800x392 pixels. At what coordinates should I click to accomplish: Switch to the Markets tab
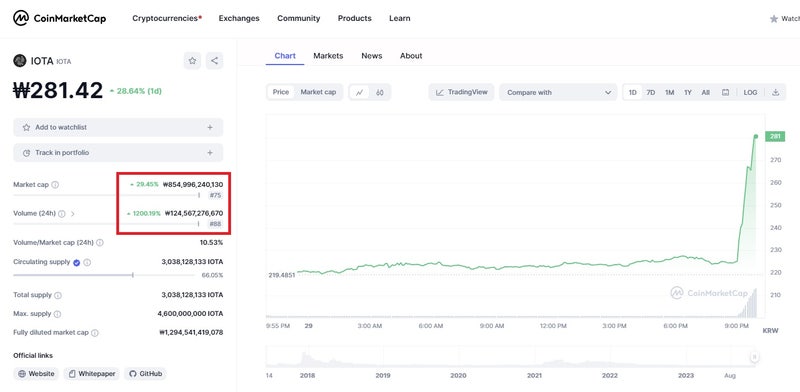[x=328, y=56]
